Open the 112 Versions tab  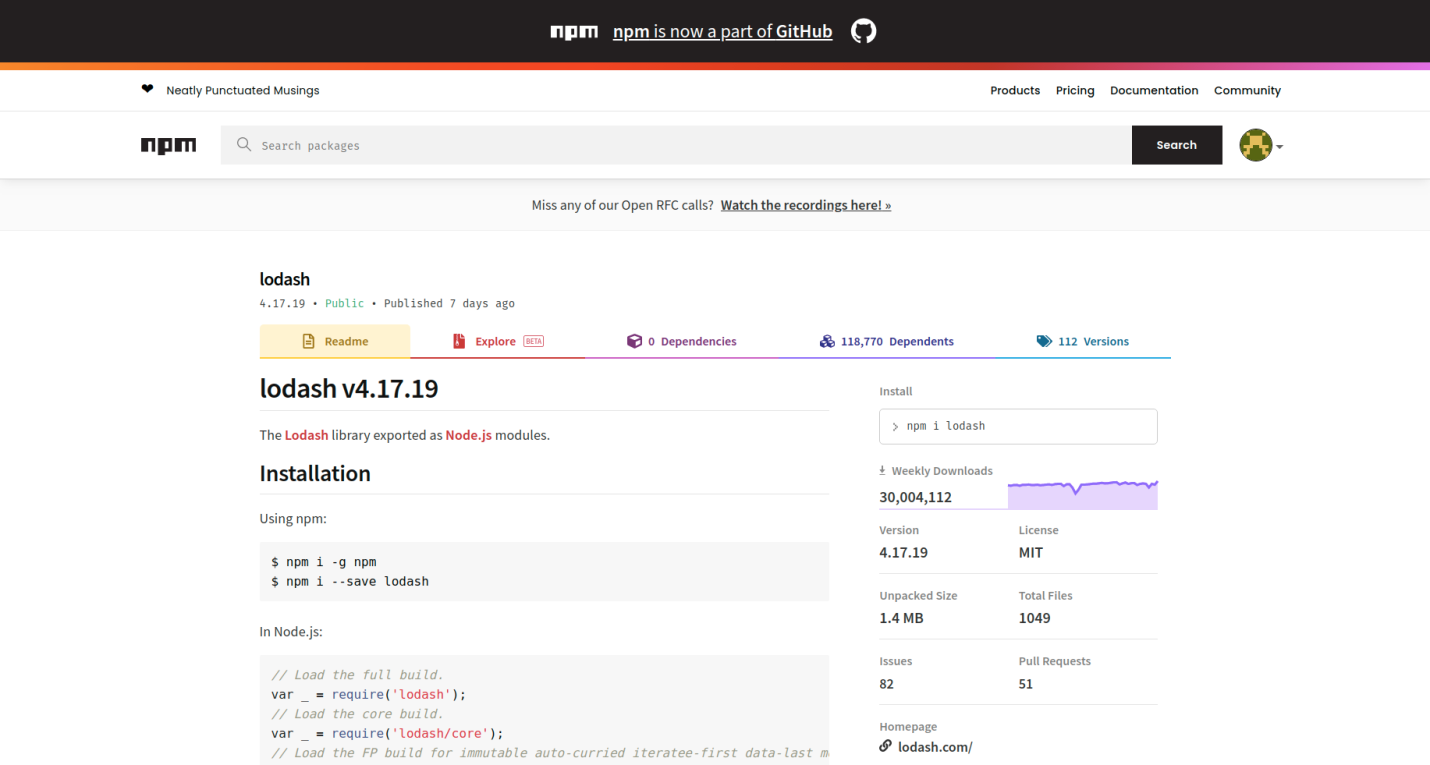(1083, 341)
